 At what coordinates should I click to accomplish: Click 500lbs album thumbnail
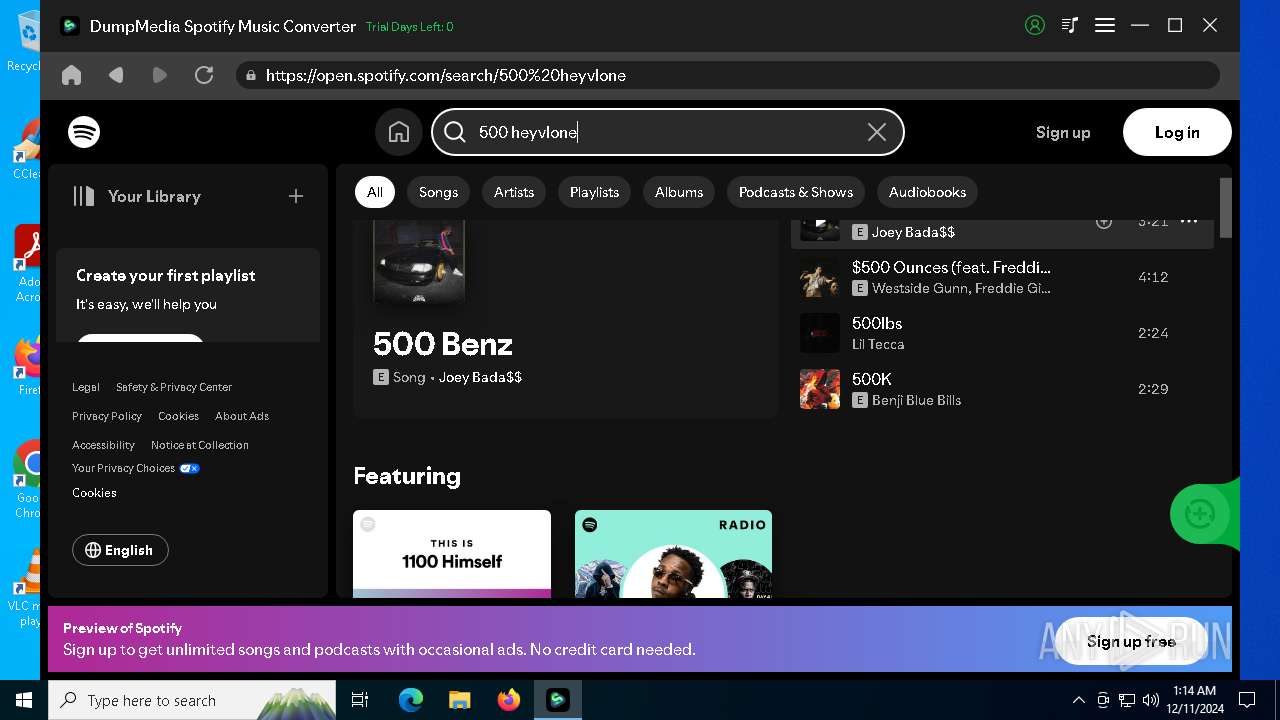click(x=820, y=333)
